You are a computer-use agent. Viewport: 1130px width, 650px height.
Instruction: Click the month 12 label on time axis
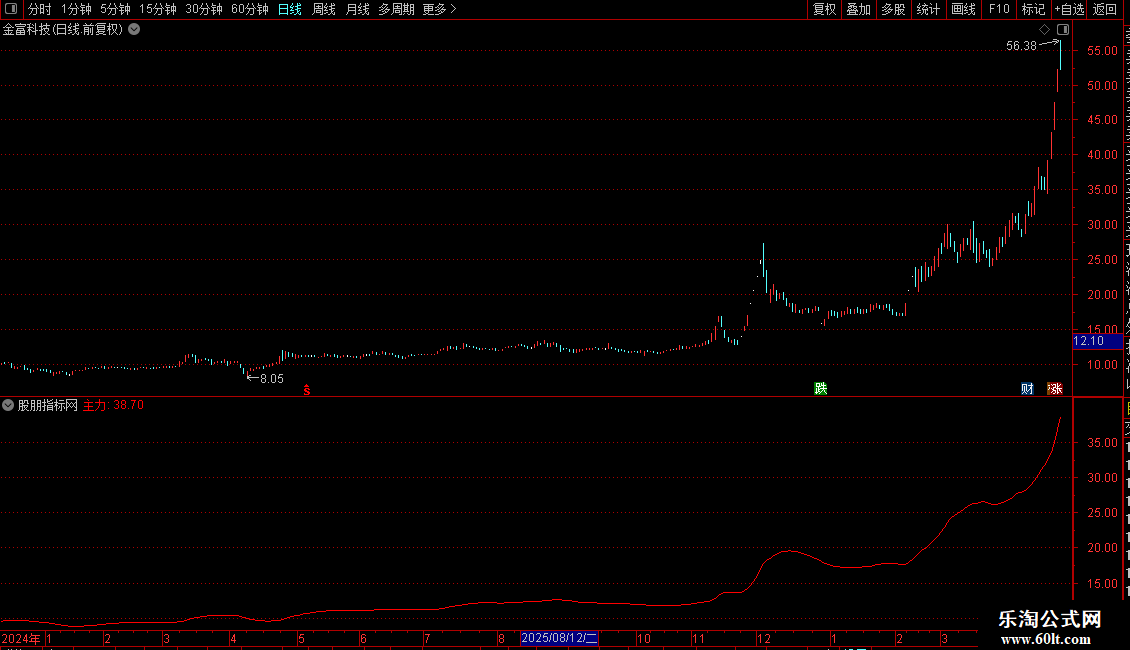(764, 638)
